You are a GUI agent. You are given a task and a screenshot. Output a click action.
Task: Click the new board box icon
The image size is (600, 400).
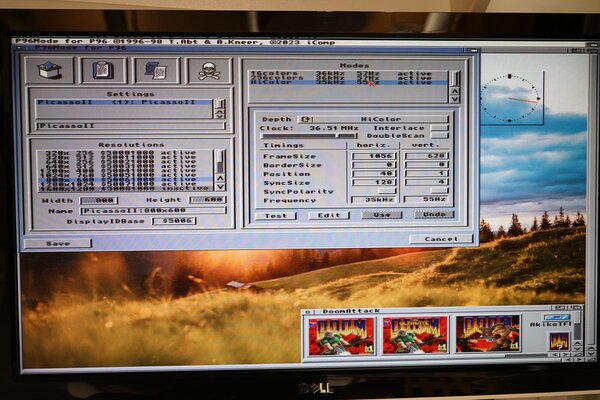[50, 70]
